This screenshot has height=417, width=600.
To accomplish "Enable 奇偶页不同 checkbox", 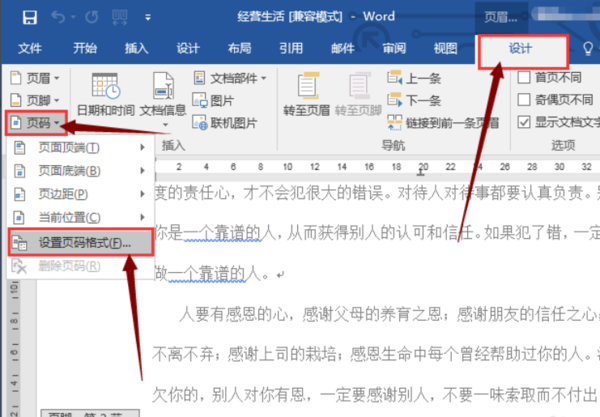I will (x=524, y=100).
